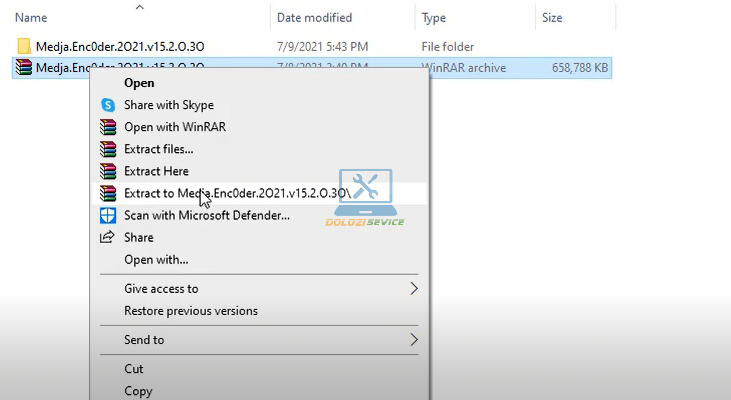Click the Skype icon beside Share with Skype

[108, 105]
